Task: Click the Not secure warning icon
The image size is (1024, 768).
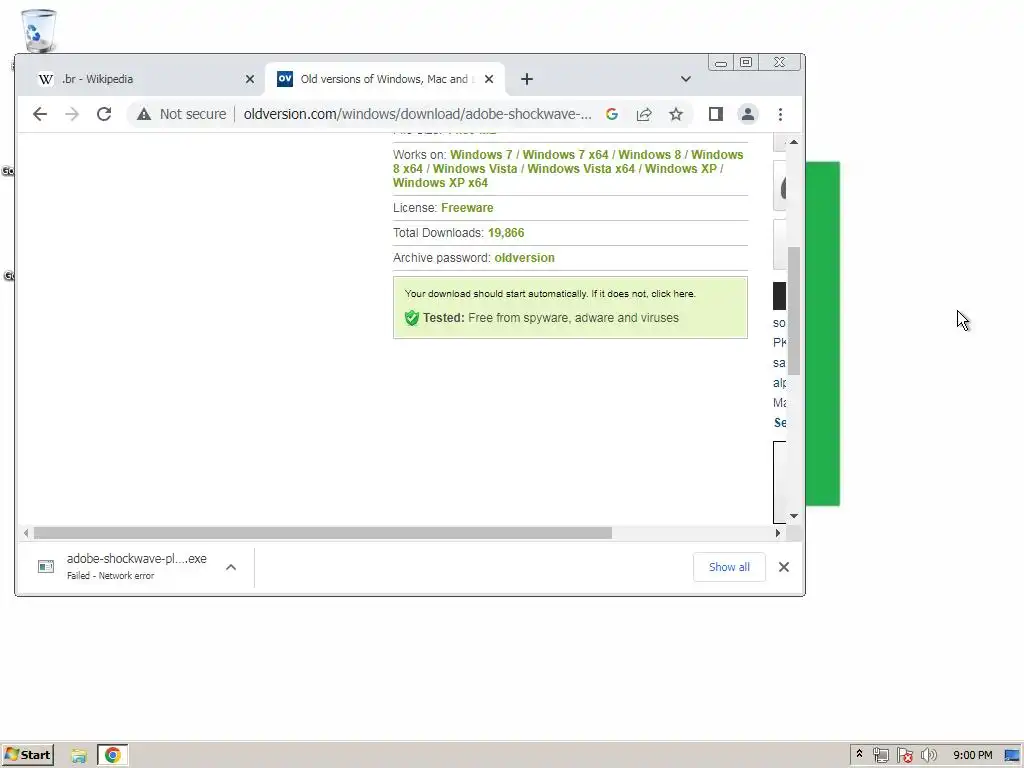Action: tap(144, 114)
